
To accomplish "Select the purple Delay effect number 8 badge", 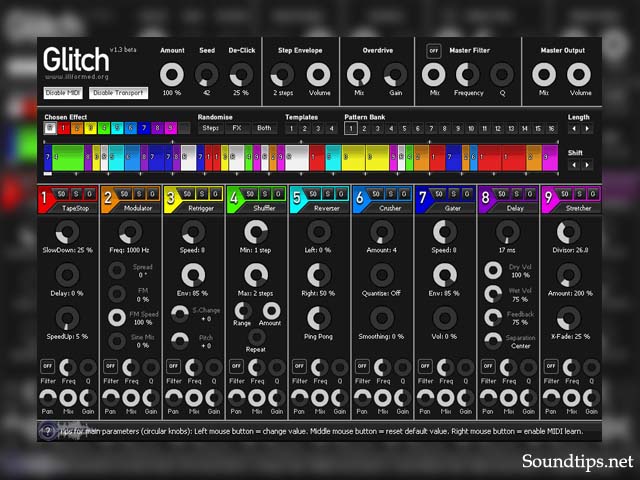I will click(x=485, y=198).
